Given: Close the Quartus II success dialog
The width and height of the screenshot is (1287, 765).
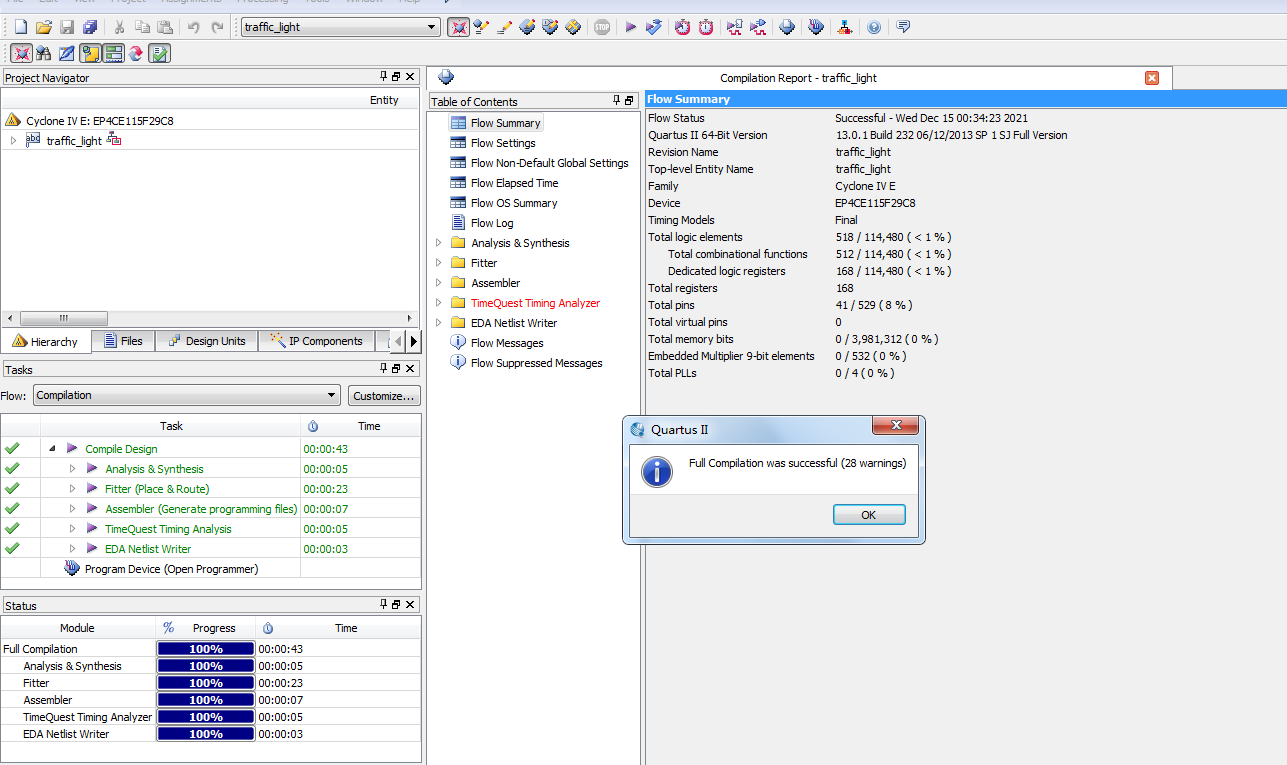Looking at the screenshot, I should 896,427.
